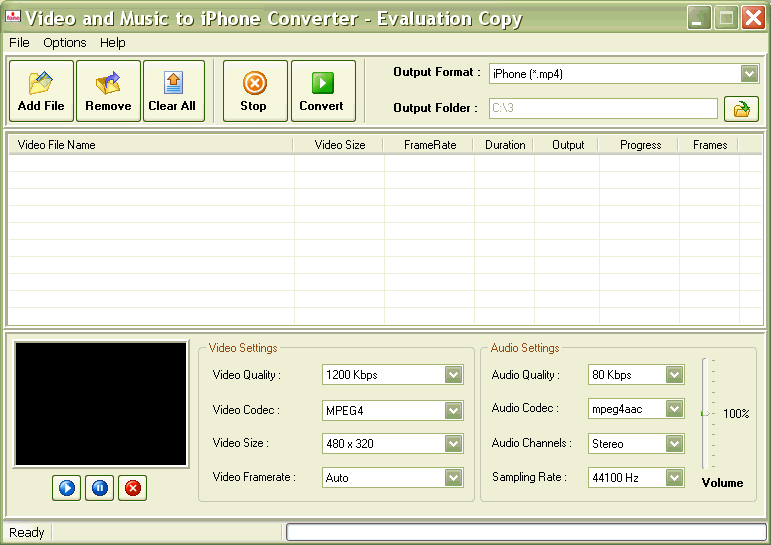
Task: Expand the Audio Codec dropdown
Action: click(x=675, y=409)
